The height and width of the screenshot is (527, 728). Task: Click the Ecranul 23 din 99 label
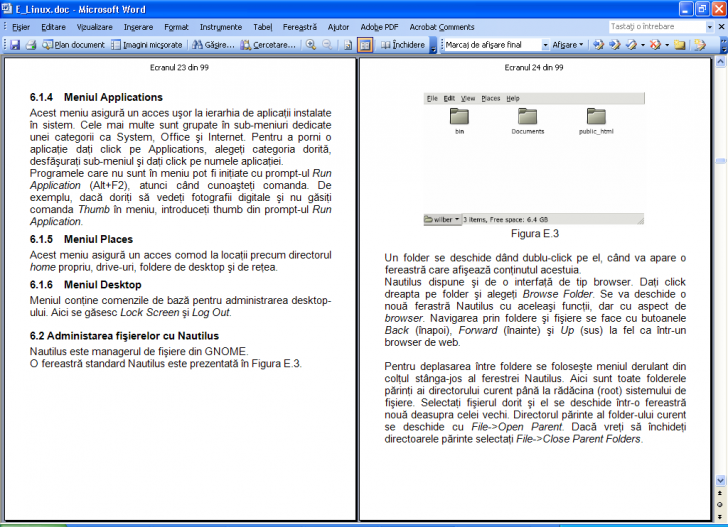[179, 67]
